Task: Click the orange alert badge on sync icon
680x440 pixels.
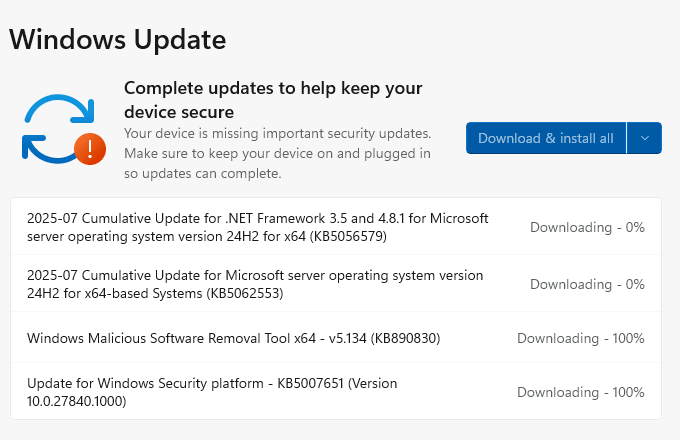Action: tap(90, 150)
